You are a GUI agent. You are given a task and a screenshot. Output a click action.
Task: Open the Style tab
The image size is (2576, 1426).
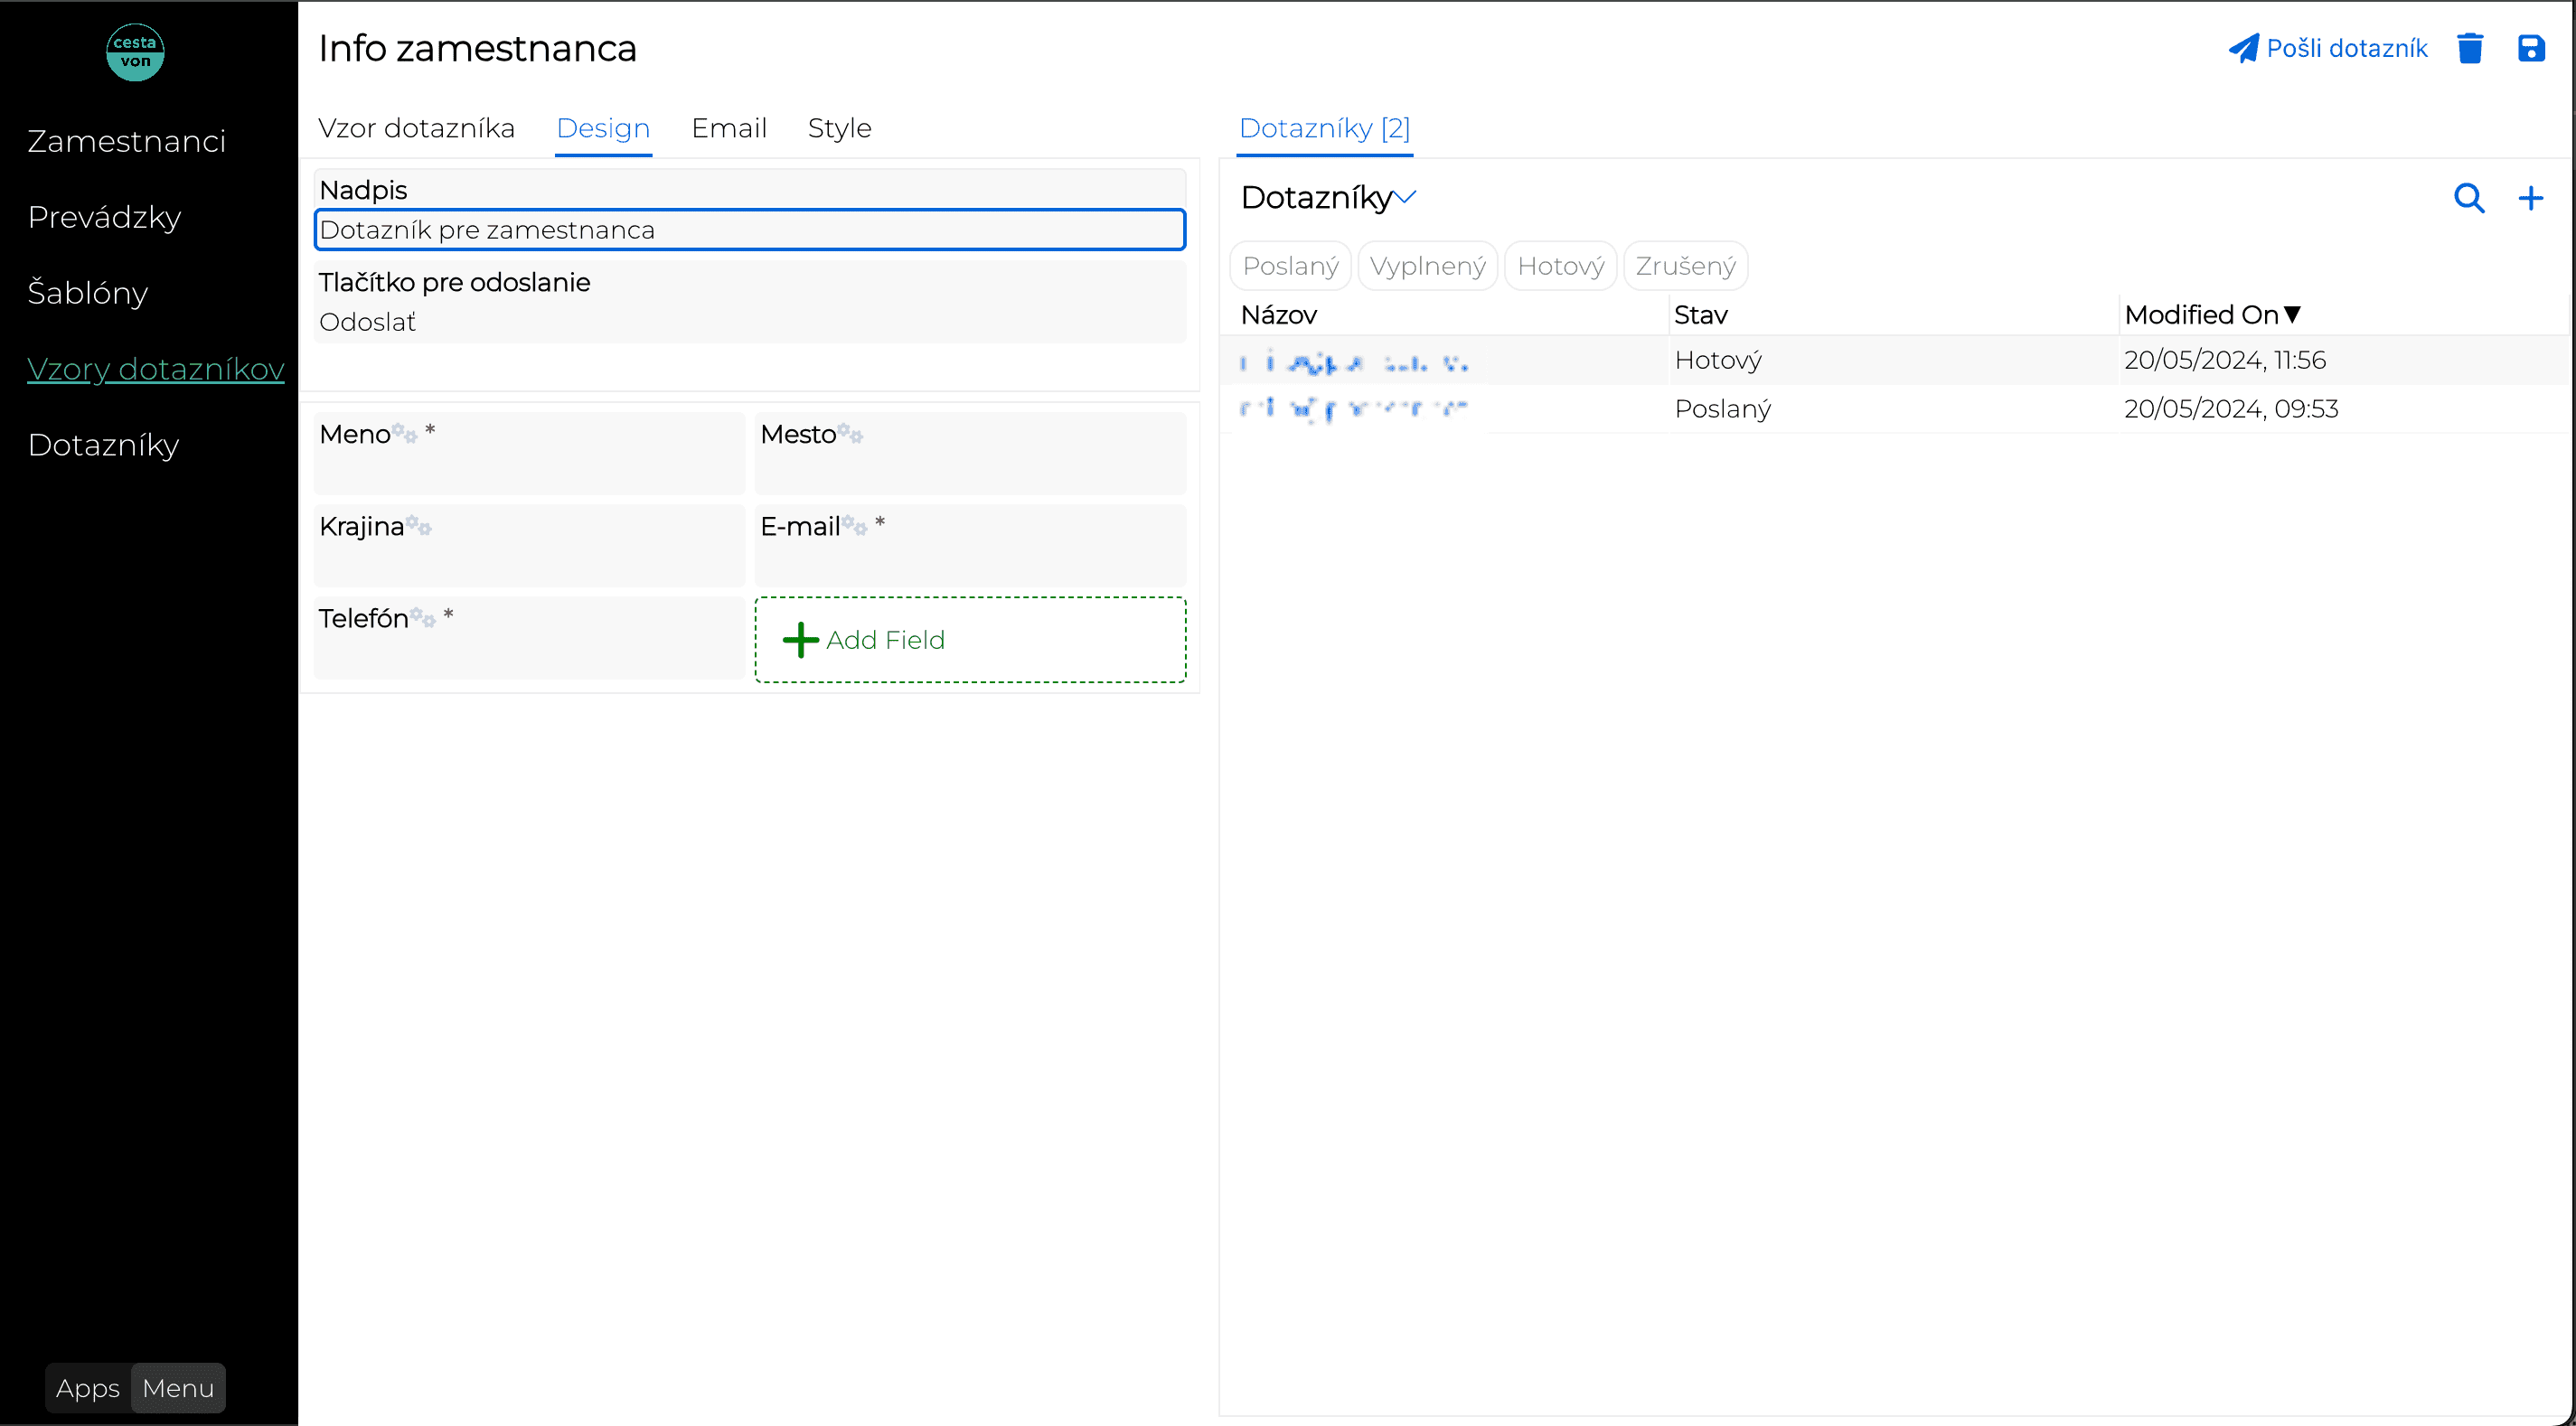839,128
